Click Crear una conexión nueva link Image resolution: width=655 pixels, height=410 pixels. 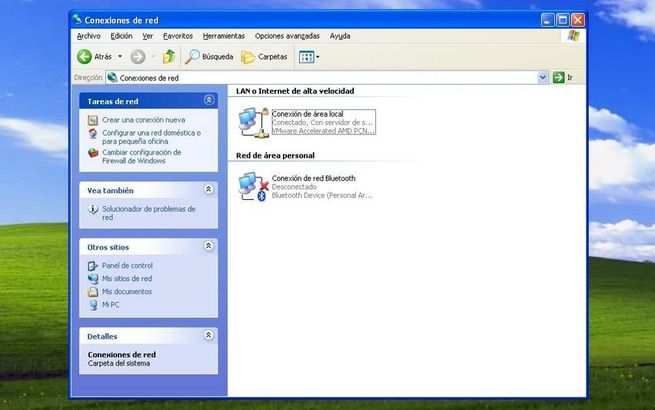pyautogui.click(x=144, y=120)
